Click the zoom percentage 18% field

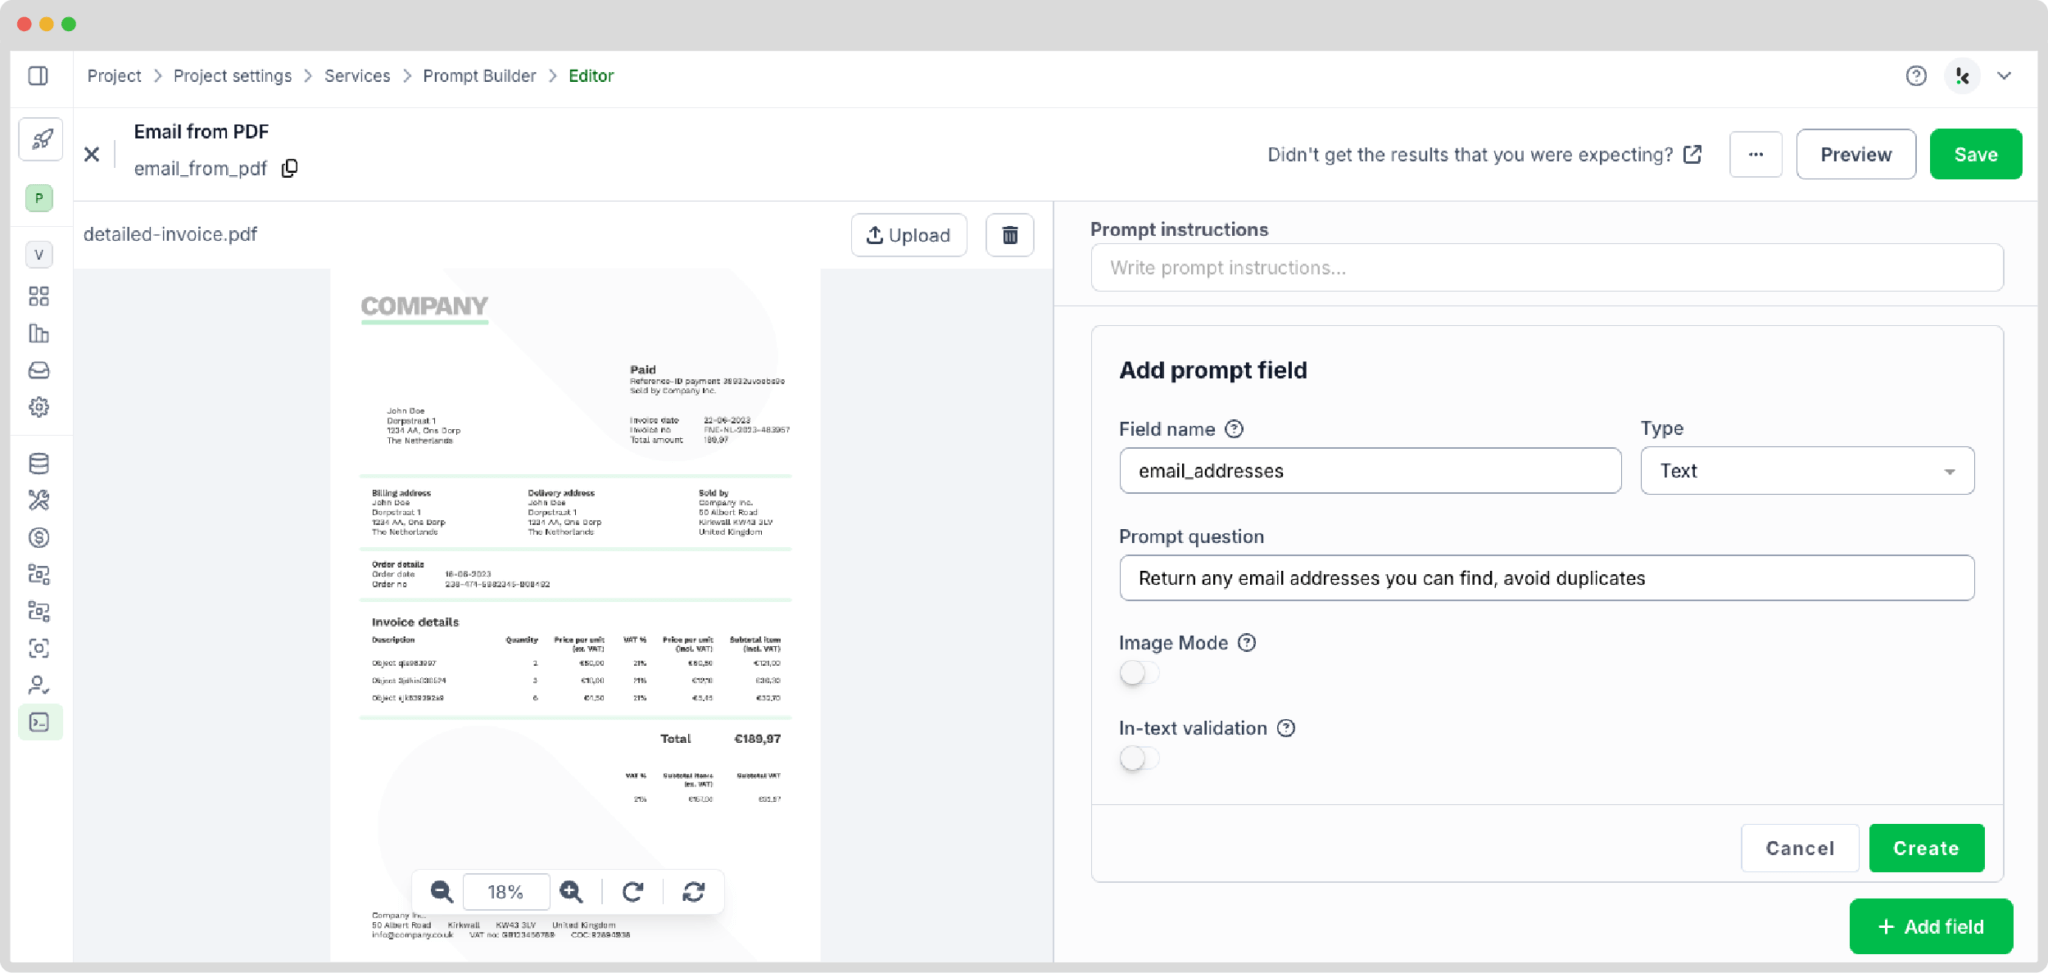click(506, 891)
